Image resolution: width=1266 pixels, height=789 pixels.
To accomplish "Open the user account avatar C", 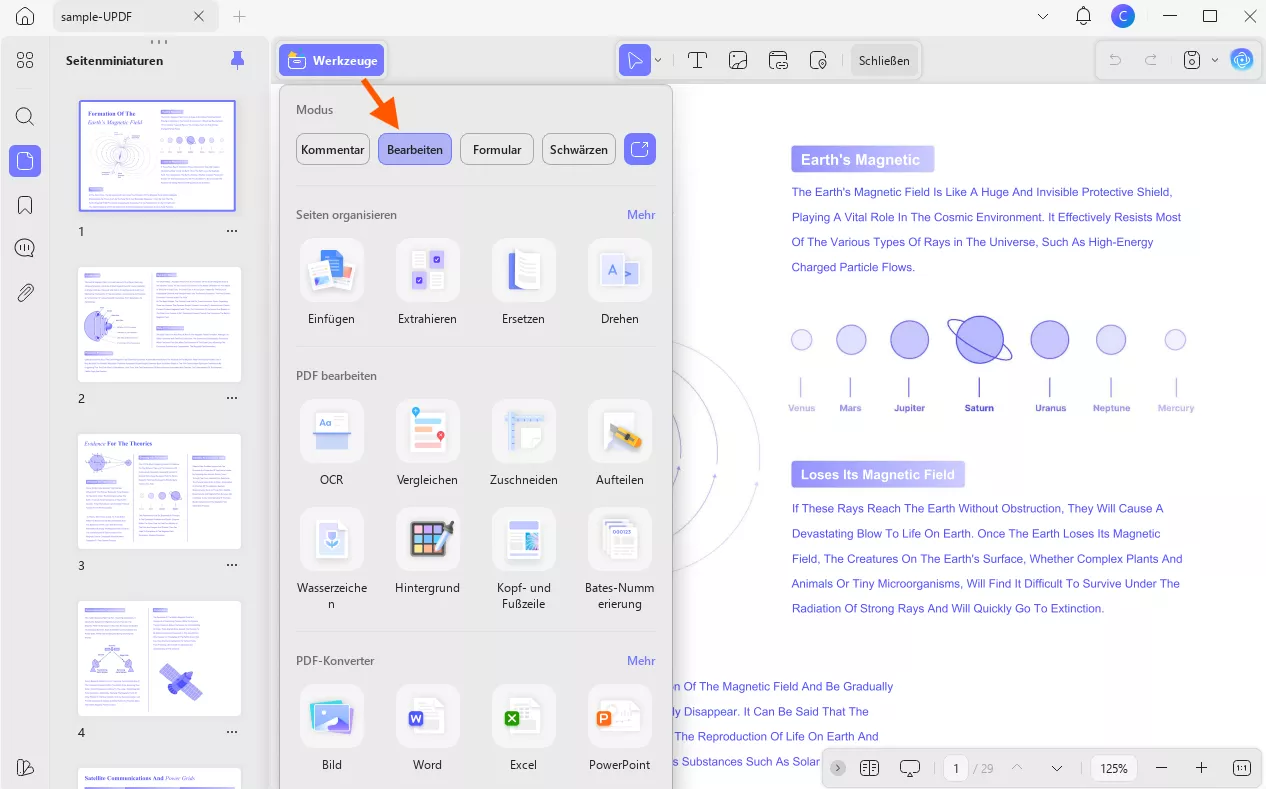I will (1123, 16).
